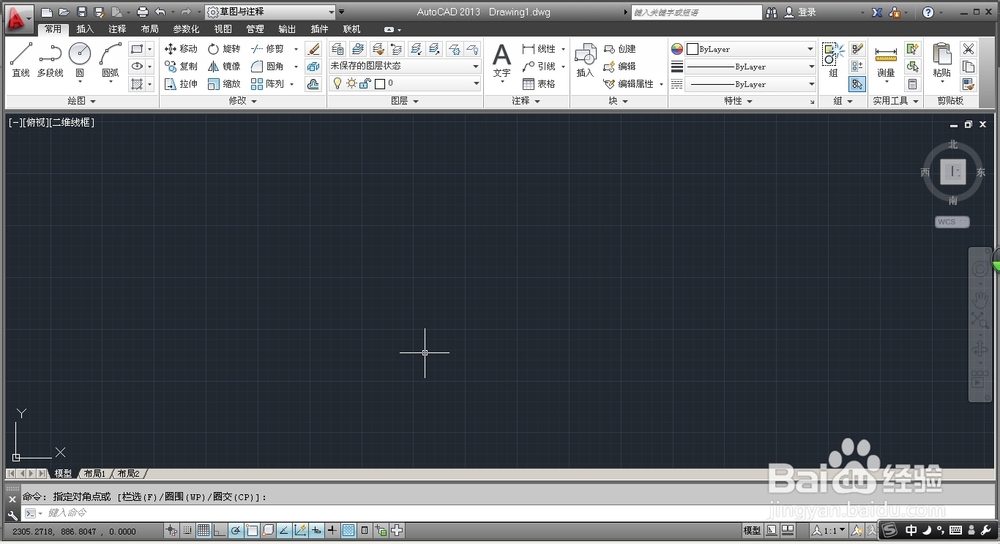Screen dimensions: 1000x544
Task: Click the 复制 (Copy) modify tool
Action: point(181,66)
